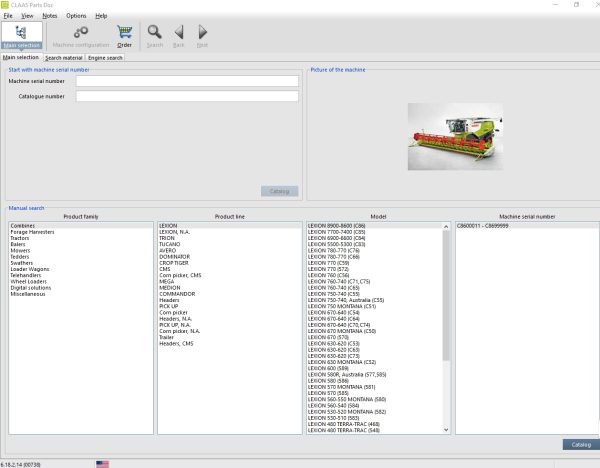Switch to the Search material tab

coord(64,58)
